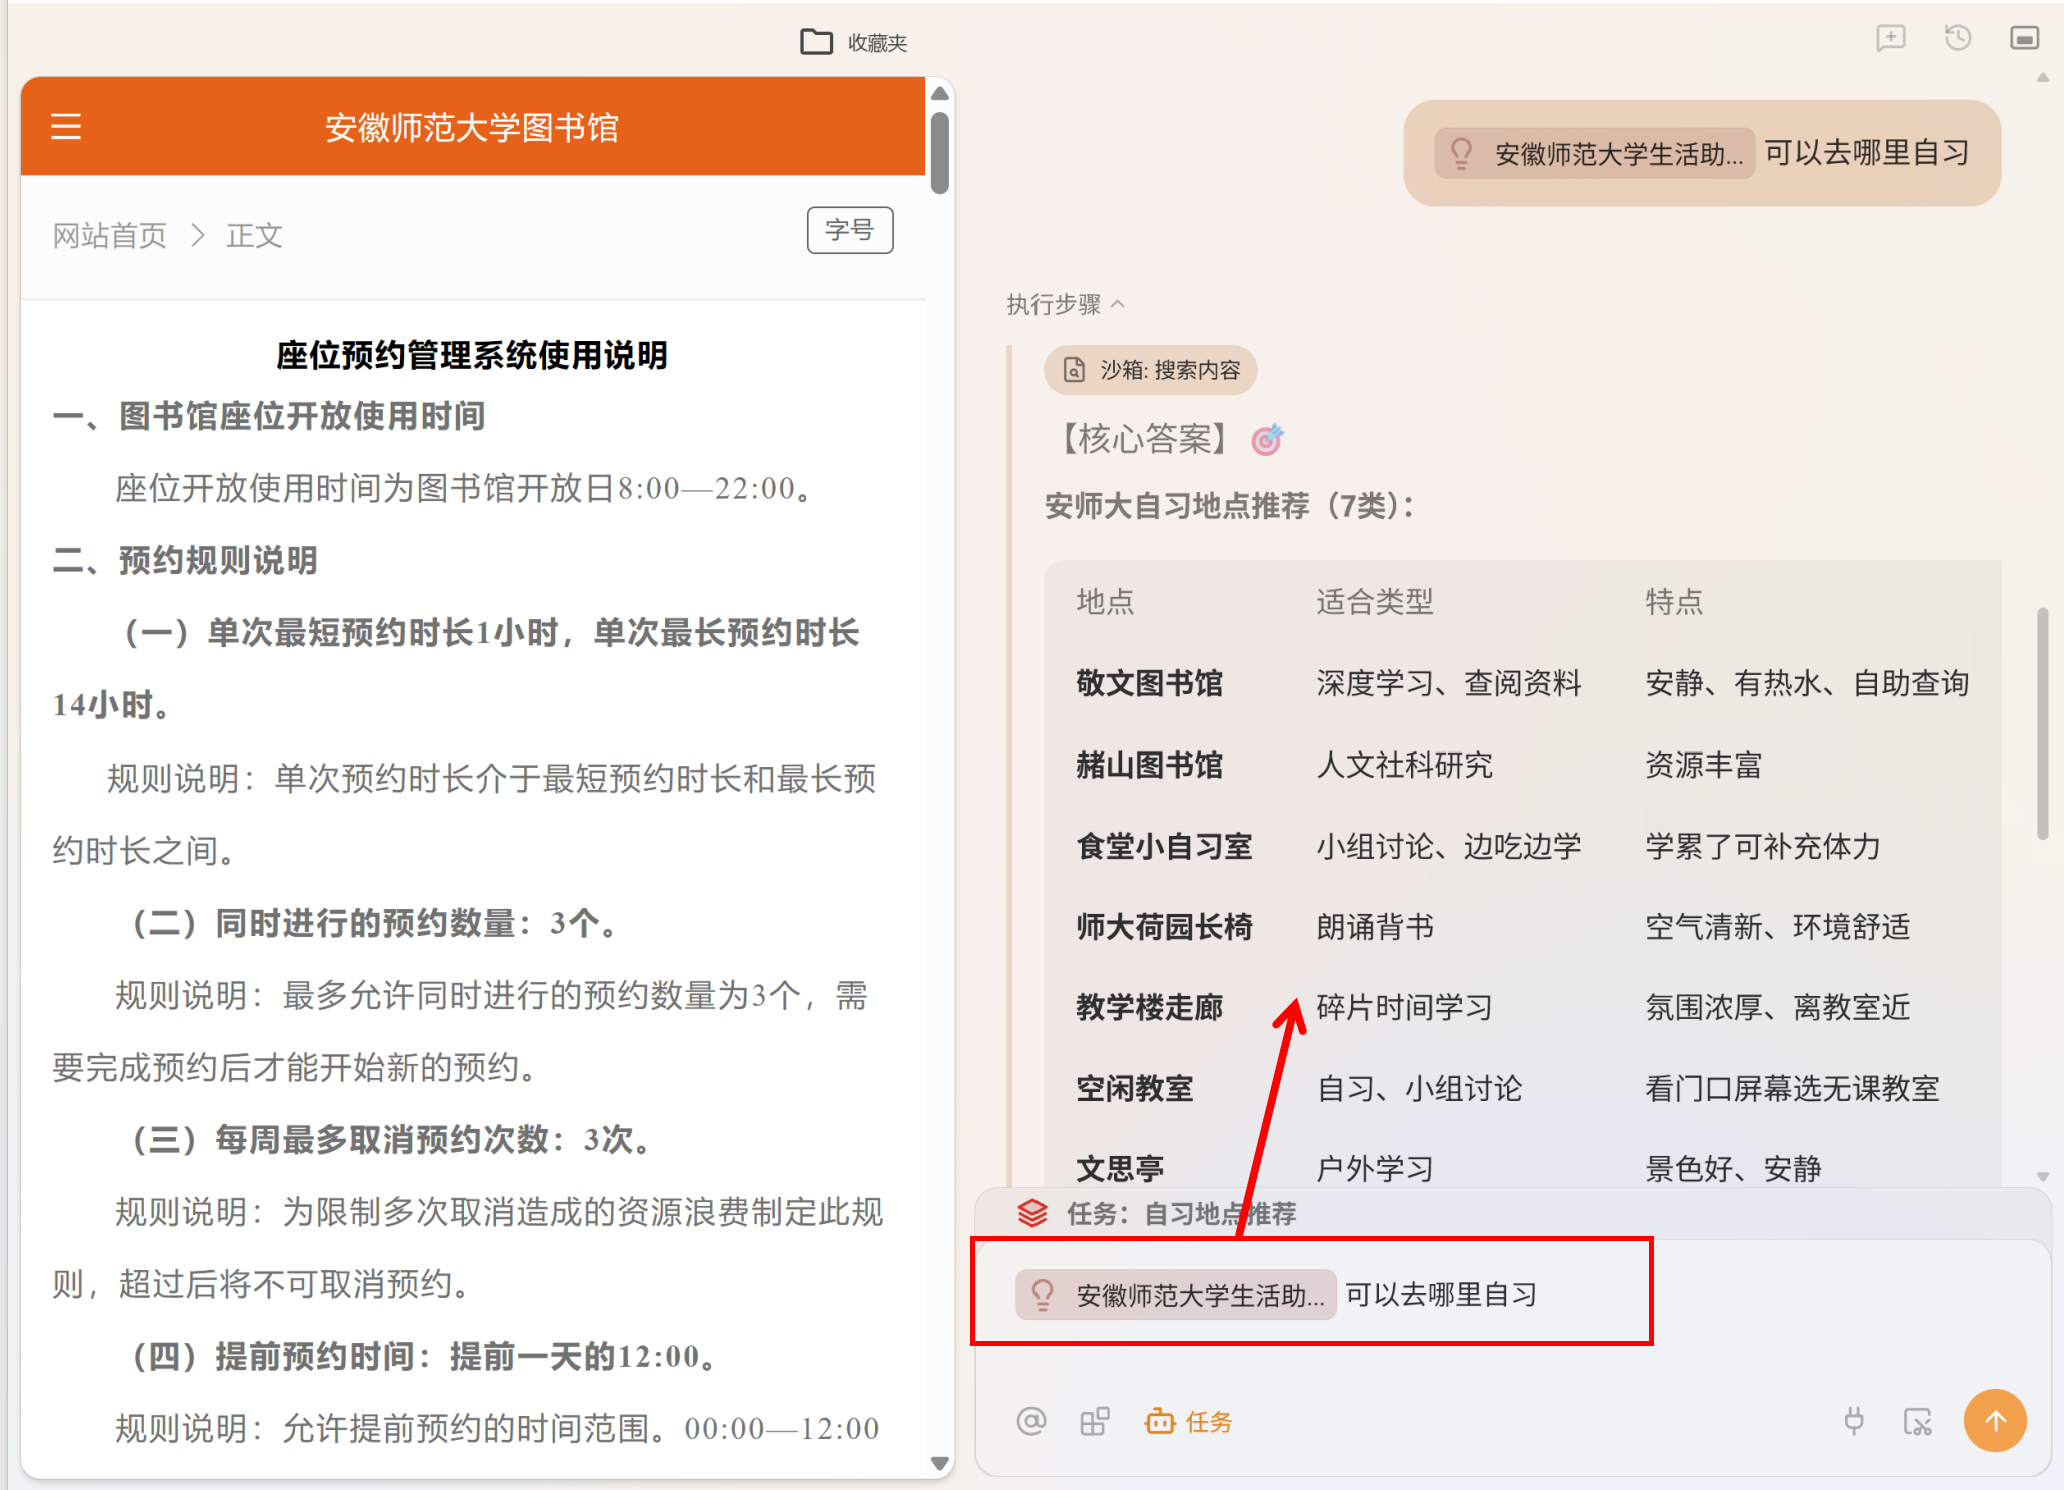
Task: Collapse the 执行步骤 section
Action: 1066,304
